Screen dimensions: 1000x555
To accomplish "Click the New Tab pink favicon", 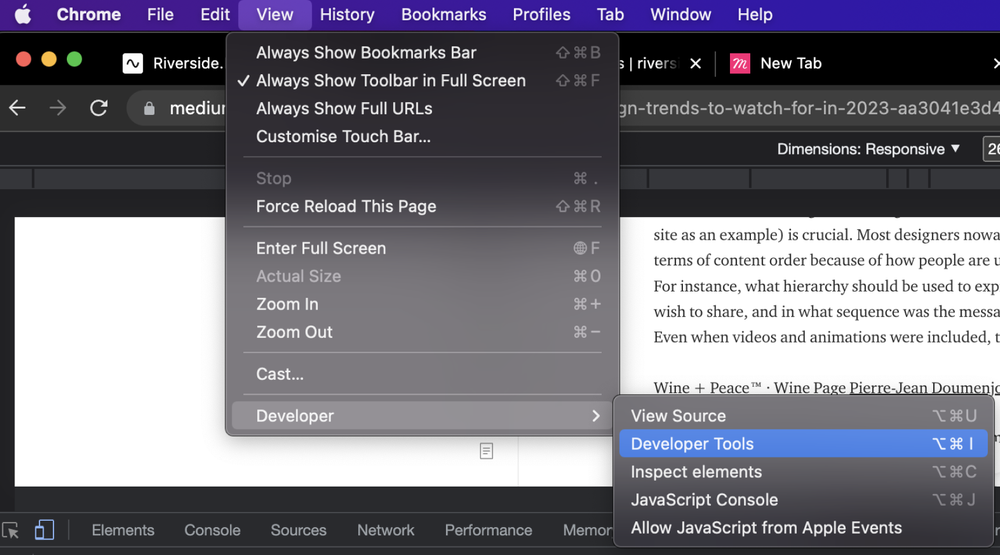I will [740, 63].
